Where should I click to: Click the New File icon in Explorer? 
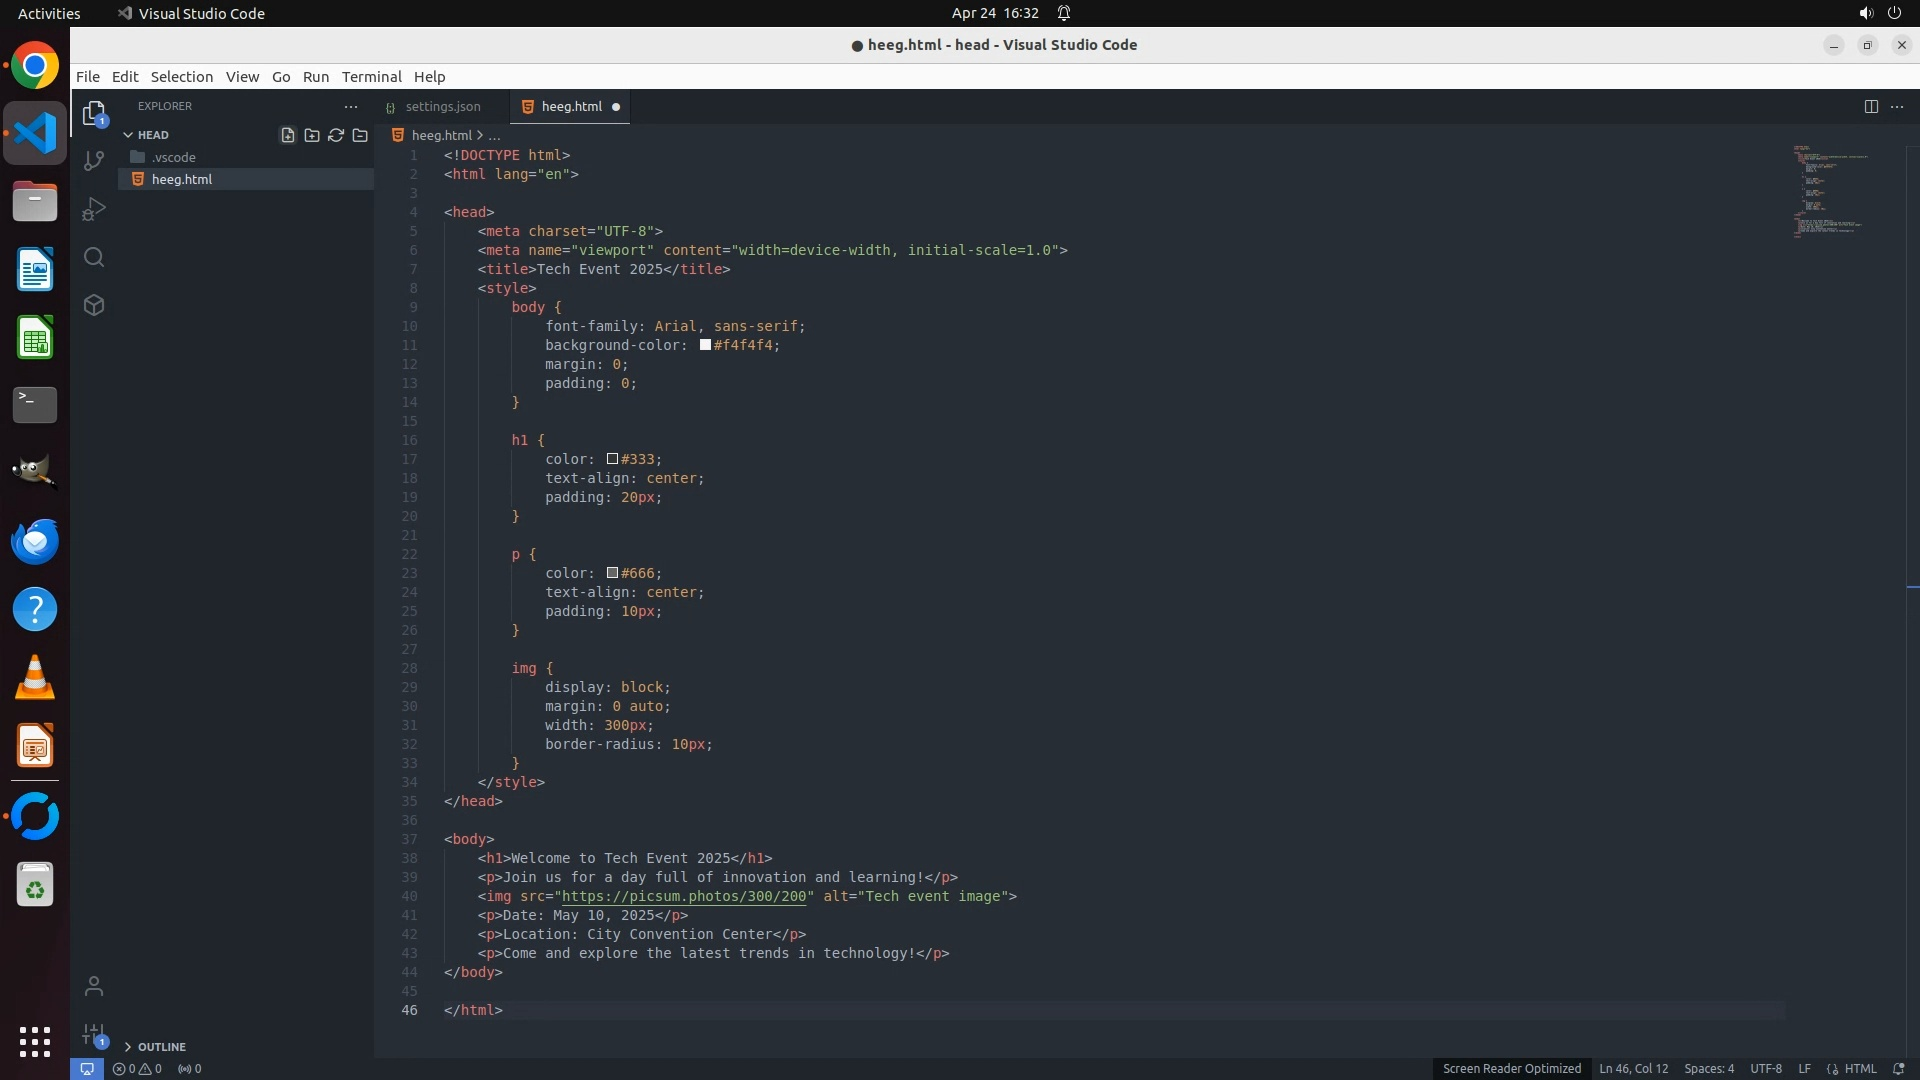288,135
